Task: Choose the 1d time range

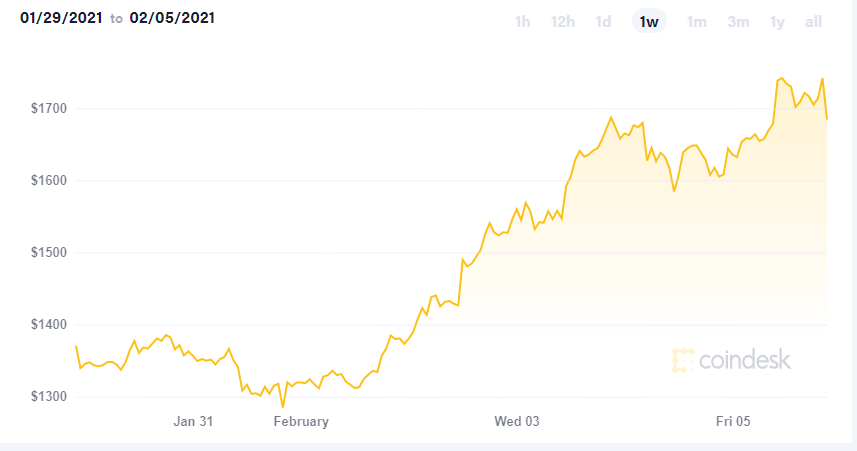Action: [603, 22]
